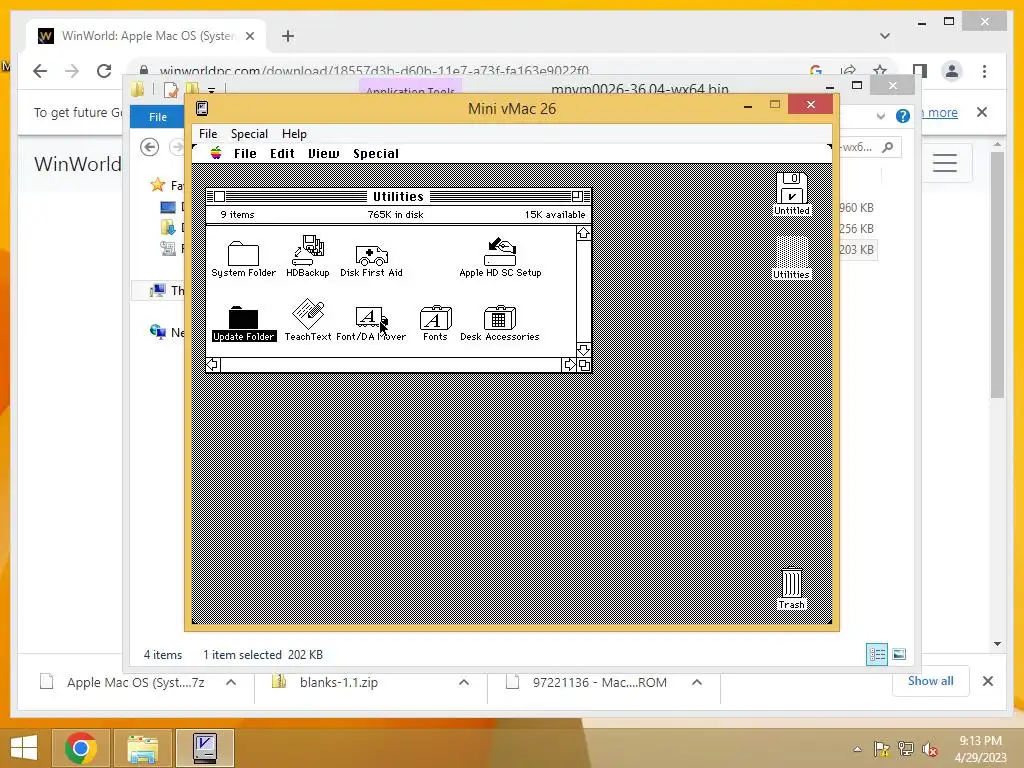
Task: Close the WinWorld Chrome tab
Action: point(249,36)
